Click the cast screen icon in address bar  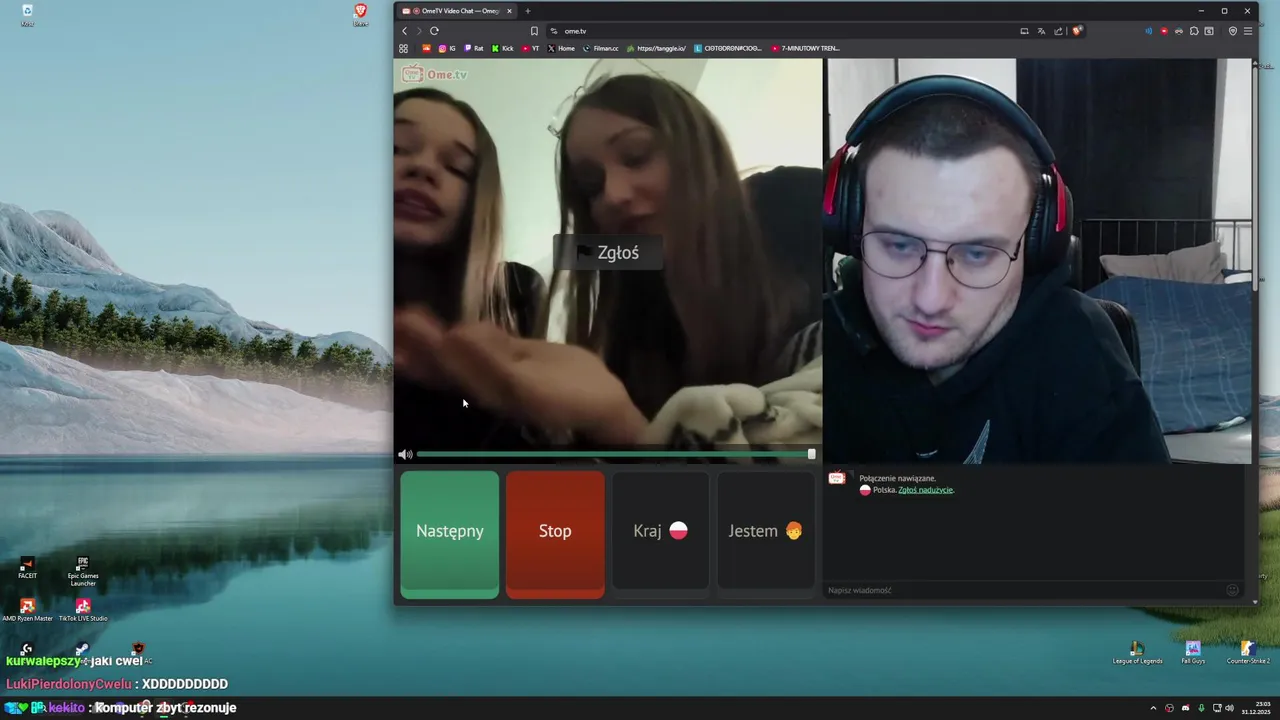coord(1024,31)
